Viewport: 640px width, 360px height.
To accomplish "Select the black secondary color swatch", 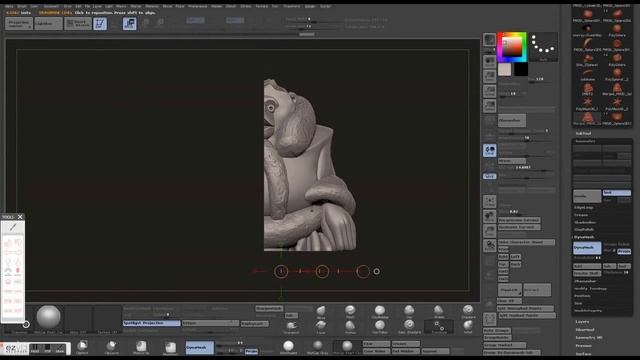I will (x=521, y=69).
